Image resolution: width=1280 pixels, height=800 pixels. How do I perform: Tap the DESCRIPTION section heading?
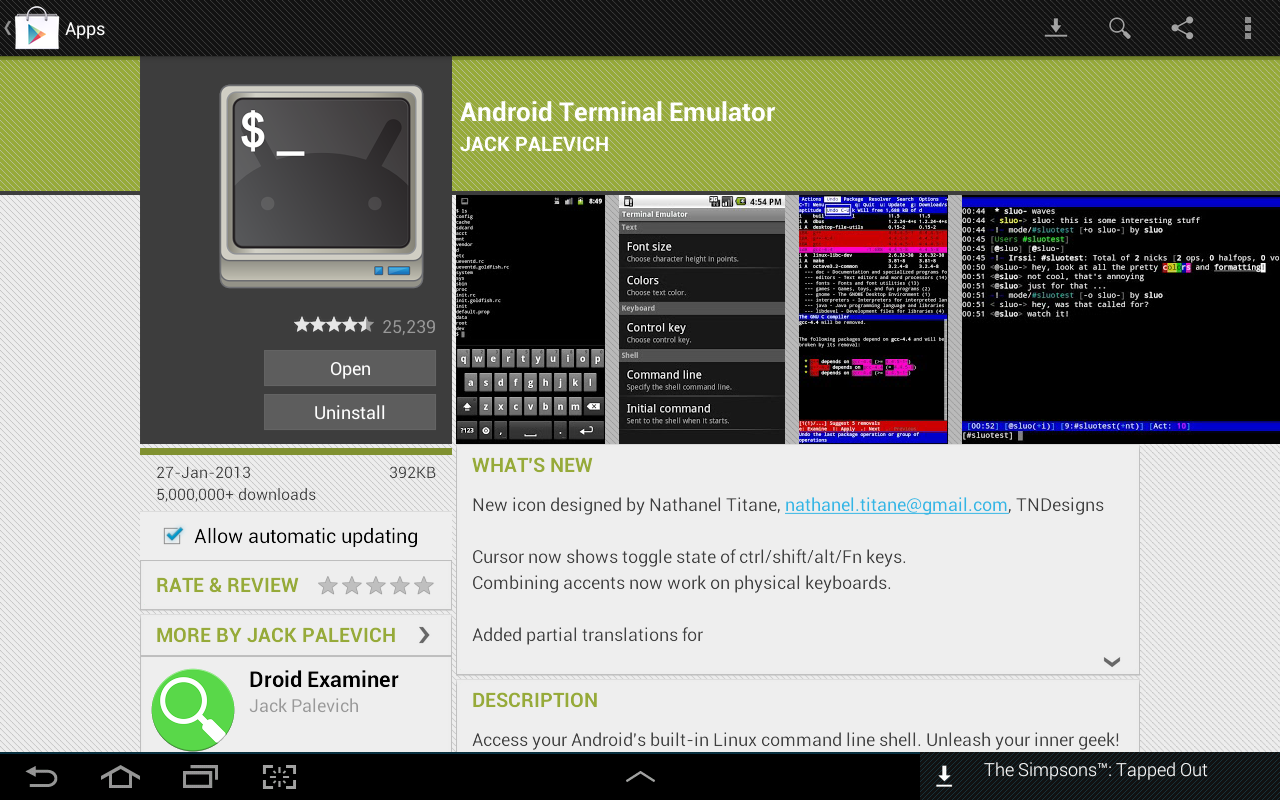535,700
